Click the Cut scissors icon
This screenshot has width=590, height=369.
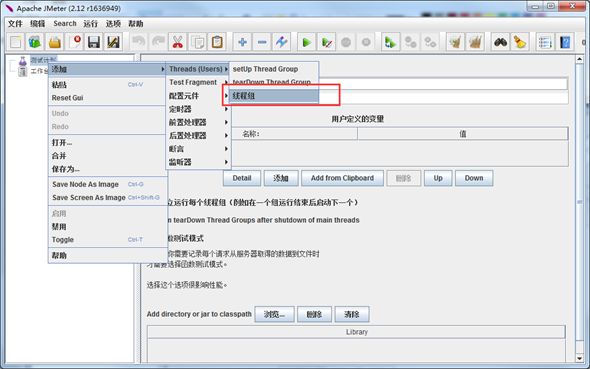click(x=178, y=42)
